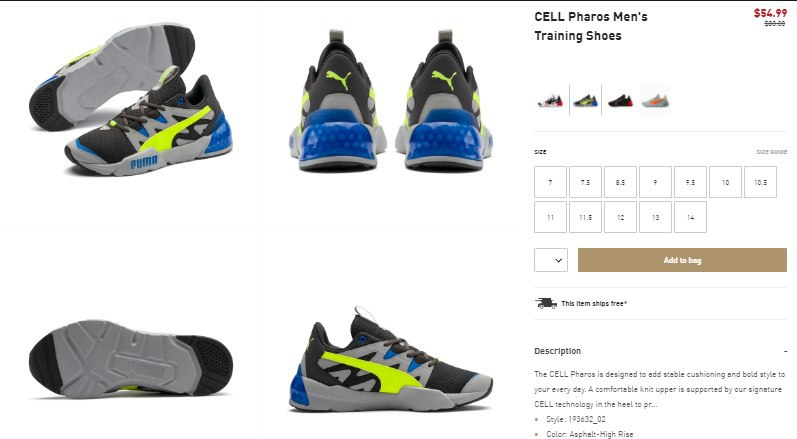Choose shoe size 14
797x439 pixels.
click(690, 217)
